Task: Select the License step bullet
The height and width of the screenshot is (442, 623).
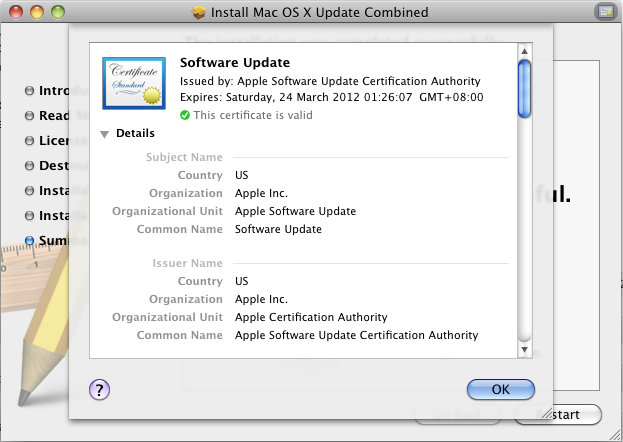Action: 29,141
